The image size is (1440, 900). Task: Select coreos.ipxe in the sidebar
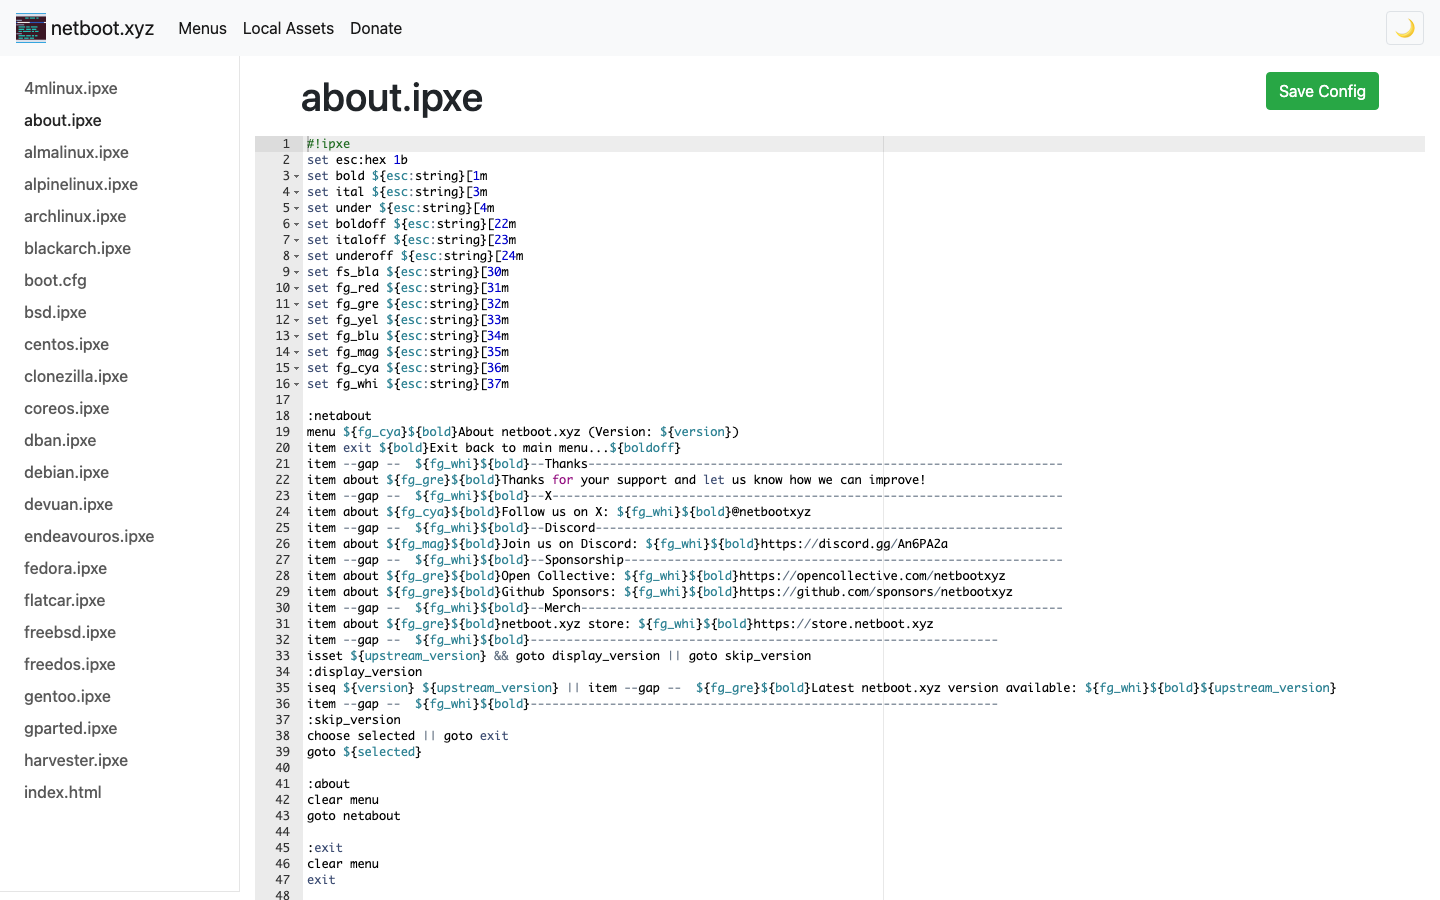click(x=66, y=408)
